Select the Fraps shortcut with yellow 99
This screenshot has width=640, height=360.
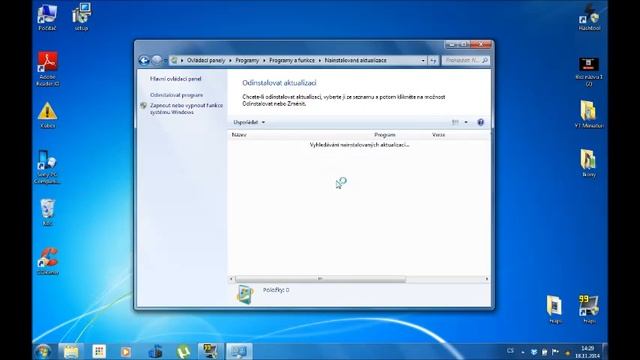click(x=589, y=309)
